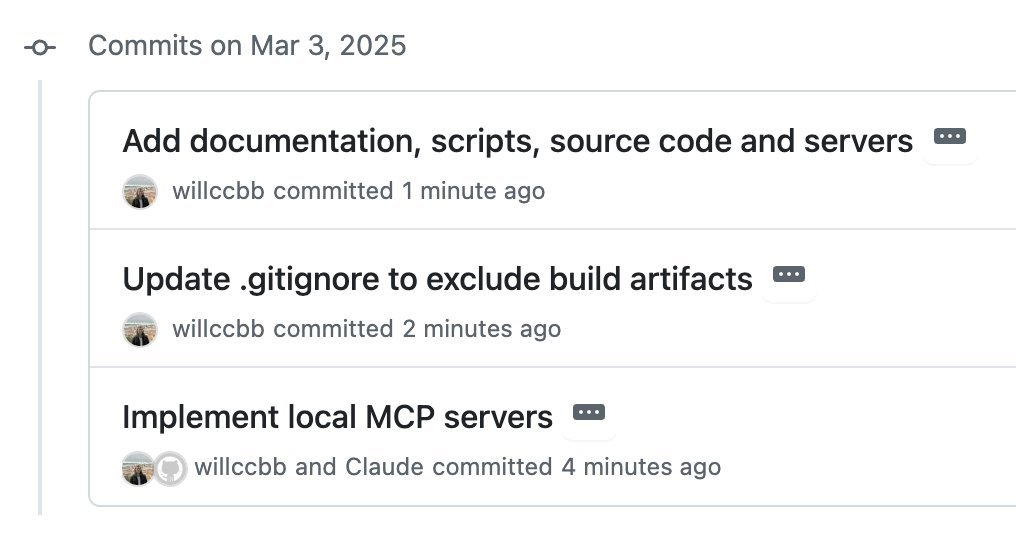The image size is (1016, 554).
Task: Open the 'Update .gitignore to exclude build artifacts' commit
Action: click(x=437, y=279)
